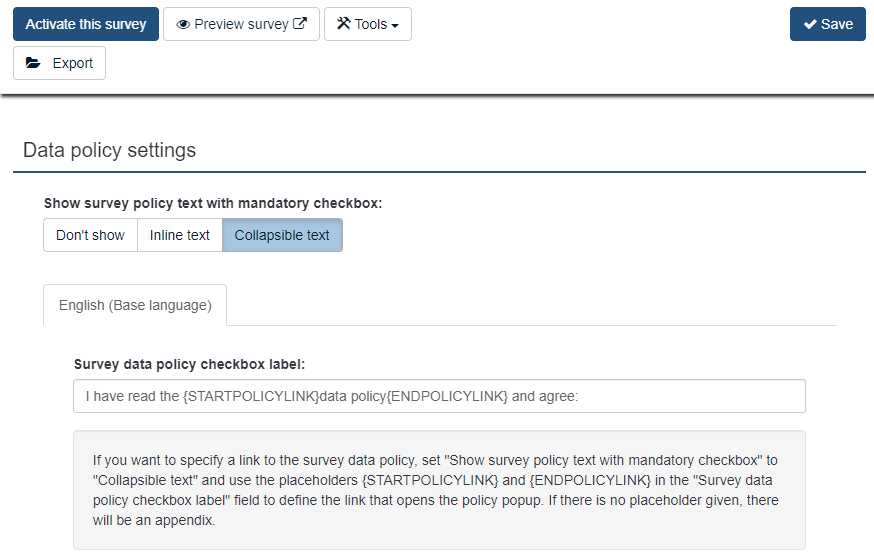Select the Don't show policy option
Viewport: 874px width, 559px height.
90,235
